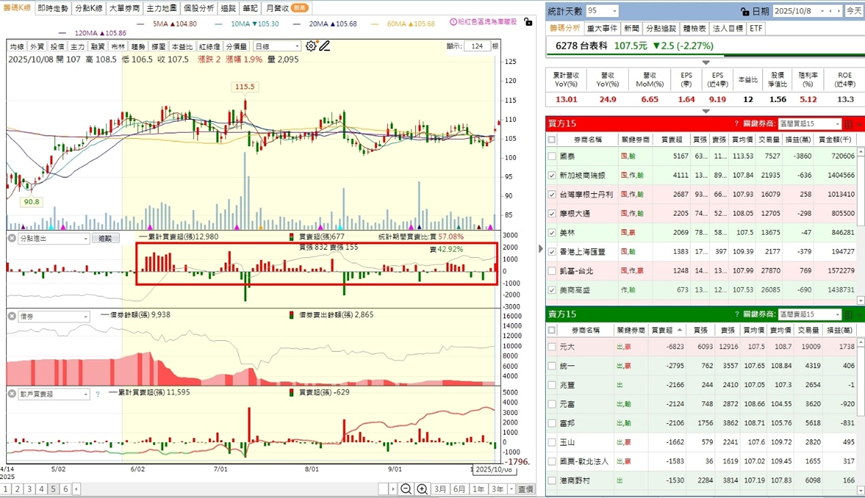Set range to 3月
Viewport: 865px width, 498px height.
pyautogui.click(x=440, y=489)
